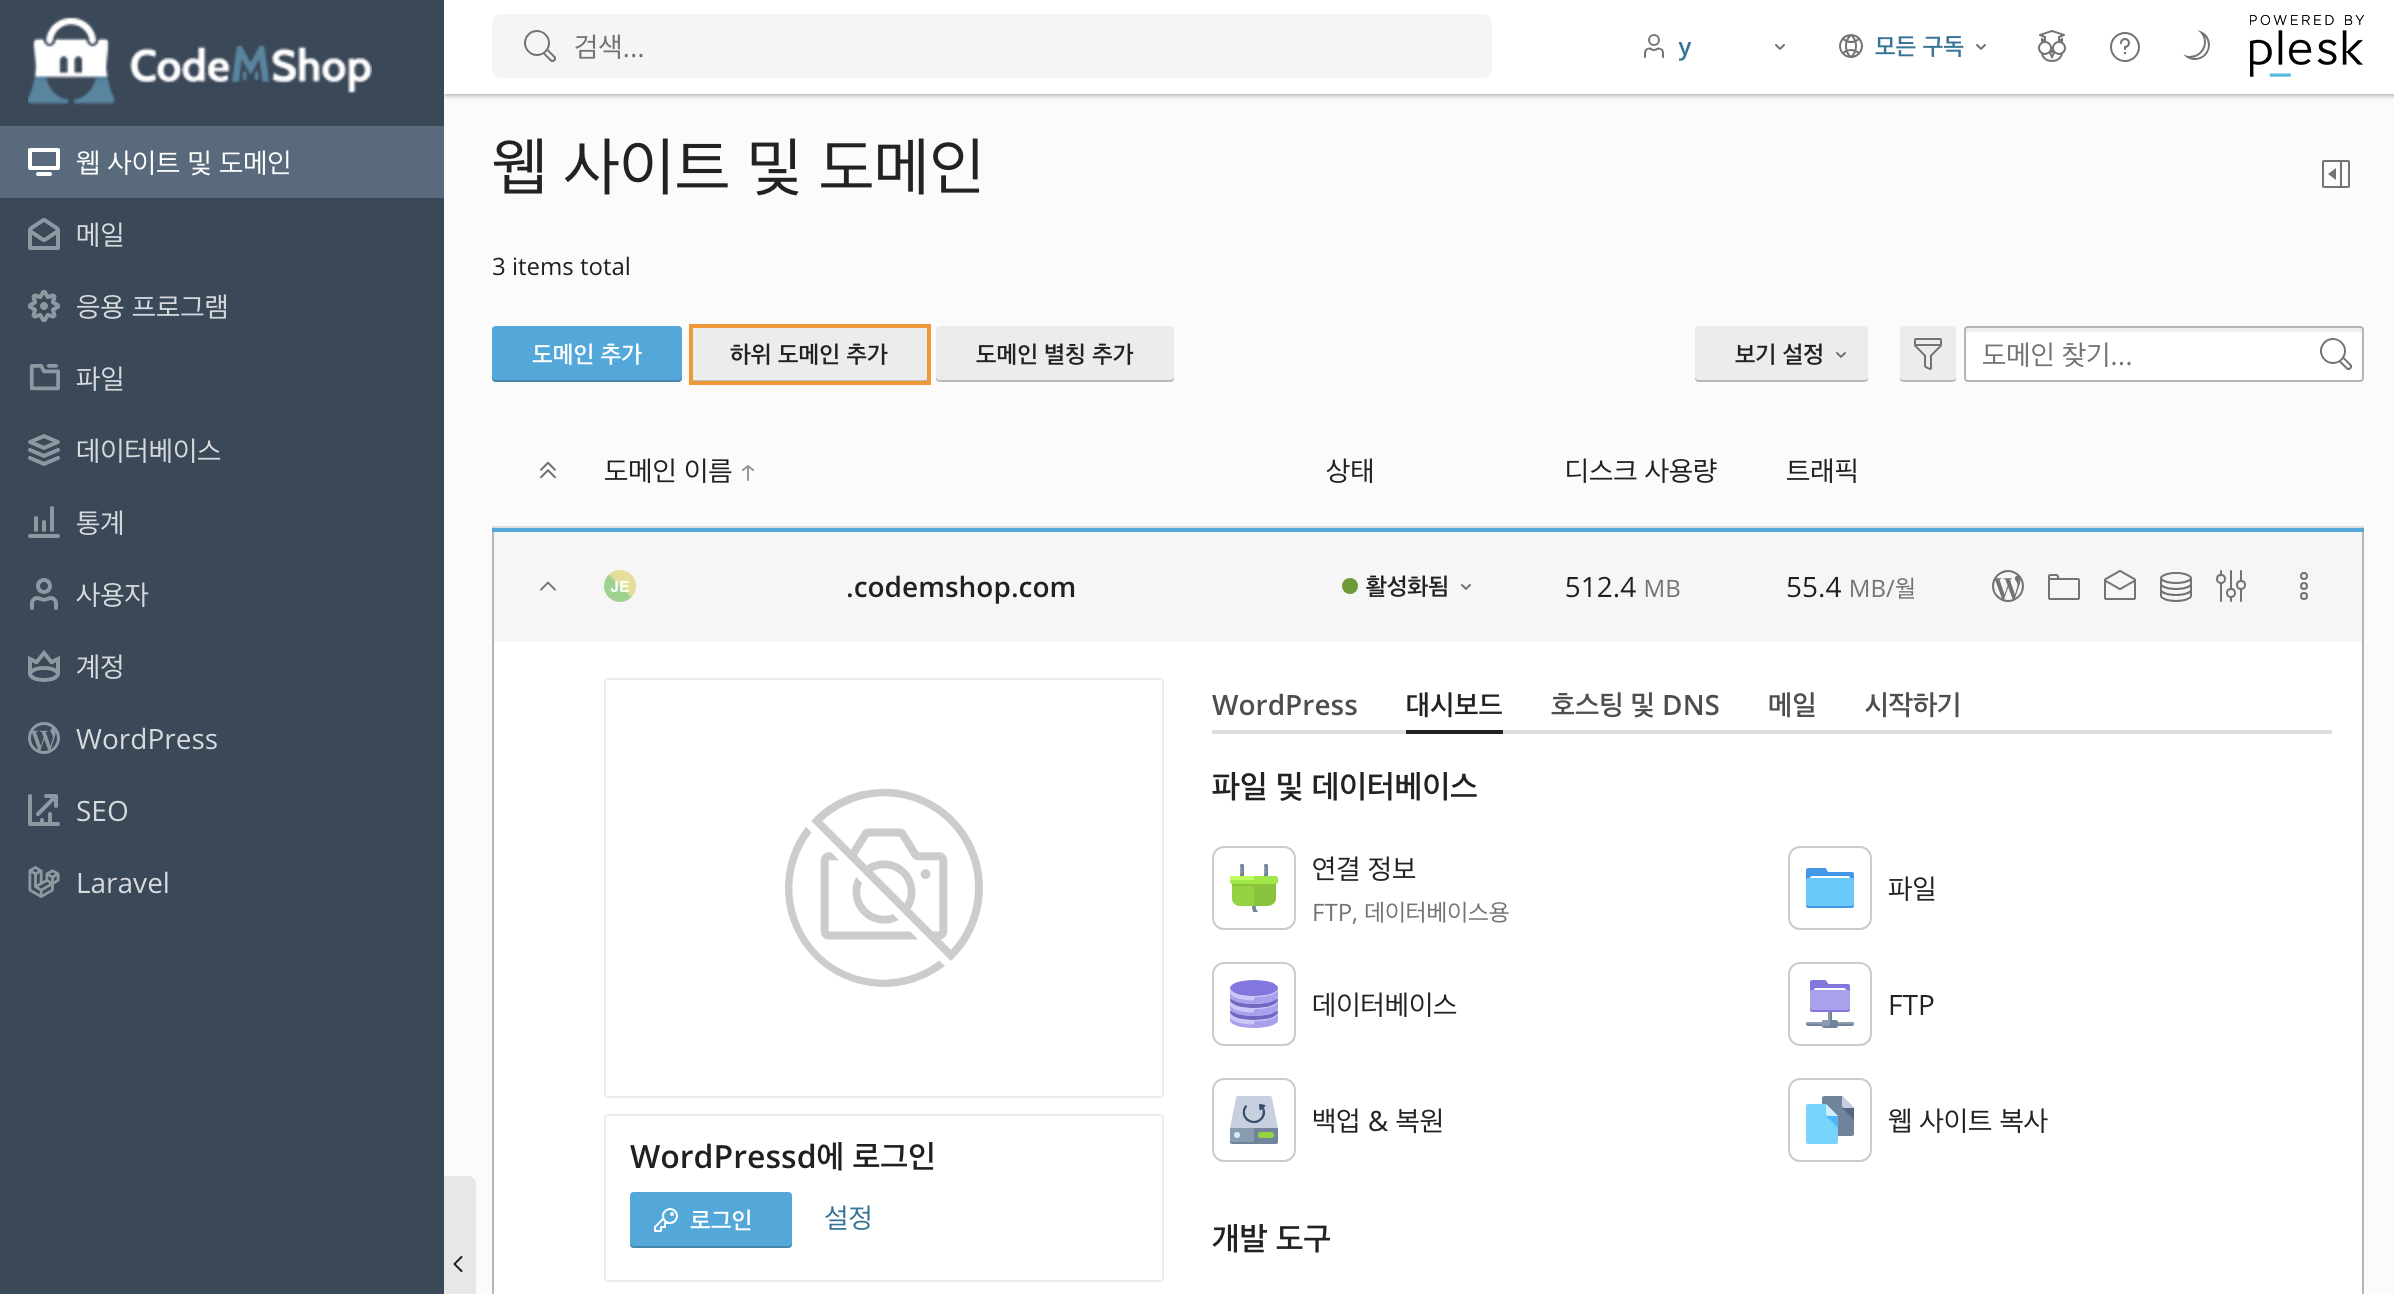
Task: Expand the 활성화됨 status dropdown
Action: pyautogui.click(x=1408, y=587)
